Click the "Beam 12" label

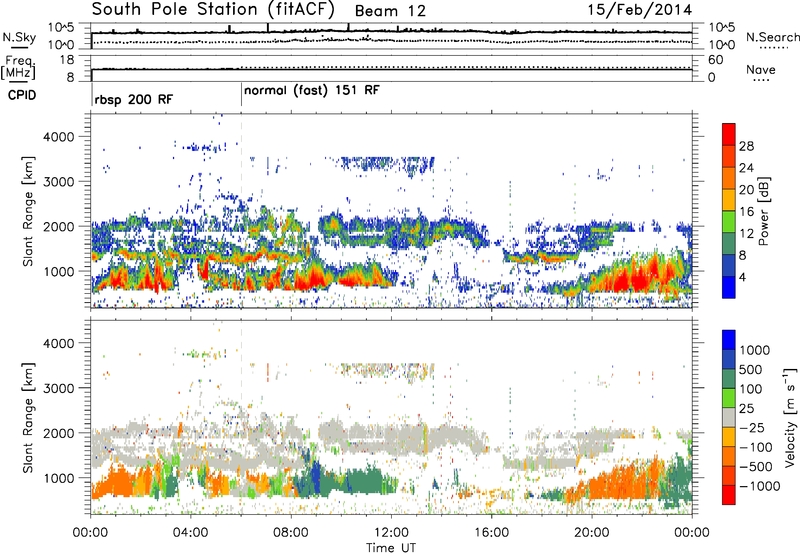(x=390, y=11)
